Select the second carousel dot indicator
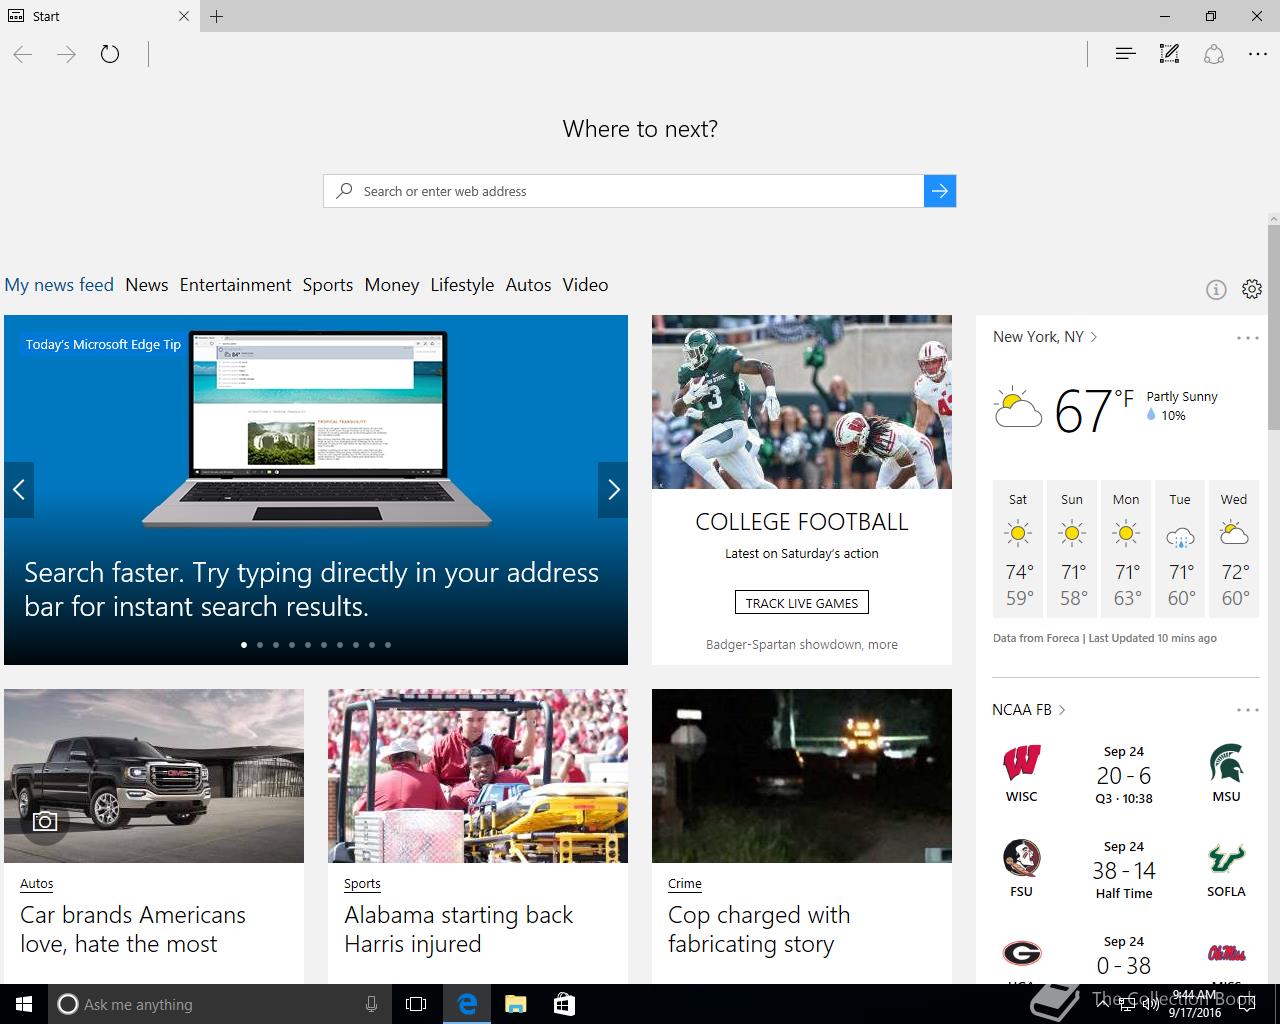The width and height of the screenshot is (1280, 1024). [260, 645]
